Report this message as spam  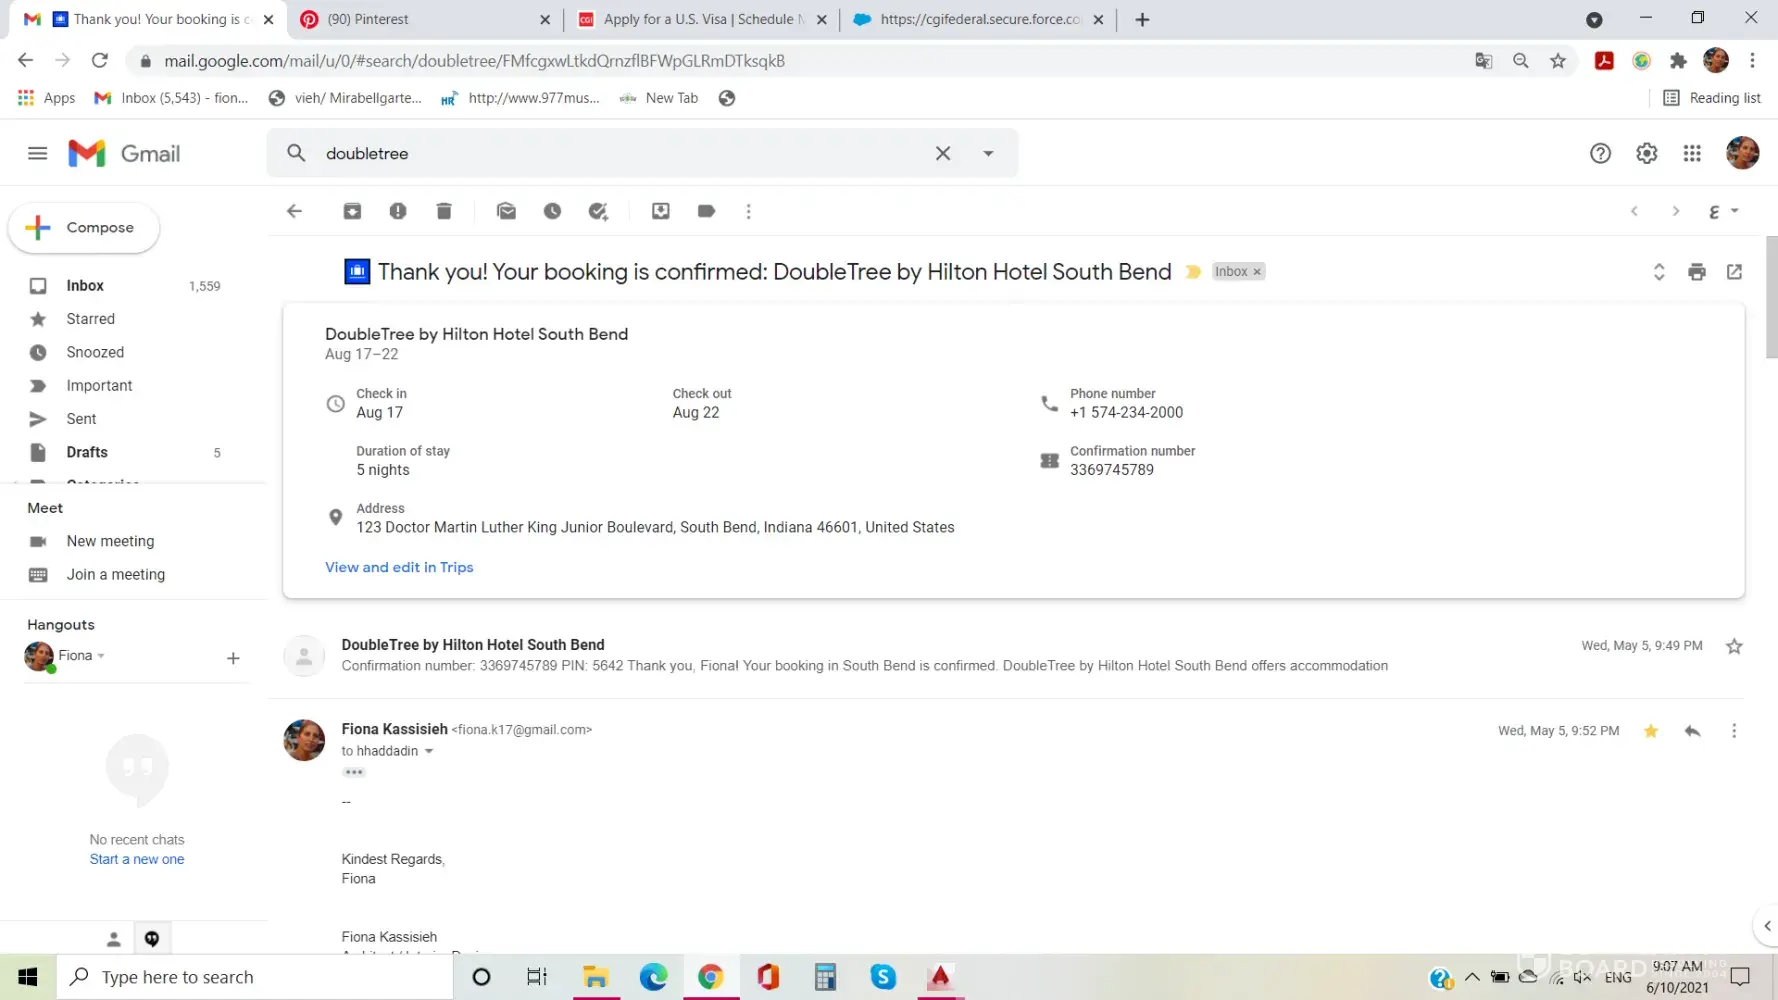point(398,211)
